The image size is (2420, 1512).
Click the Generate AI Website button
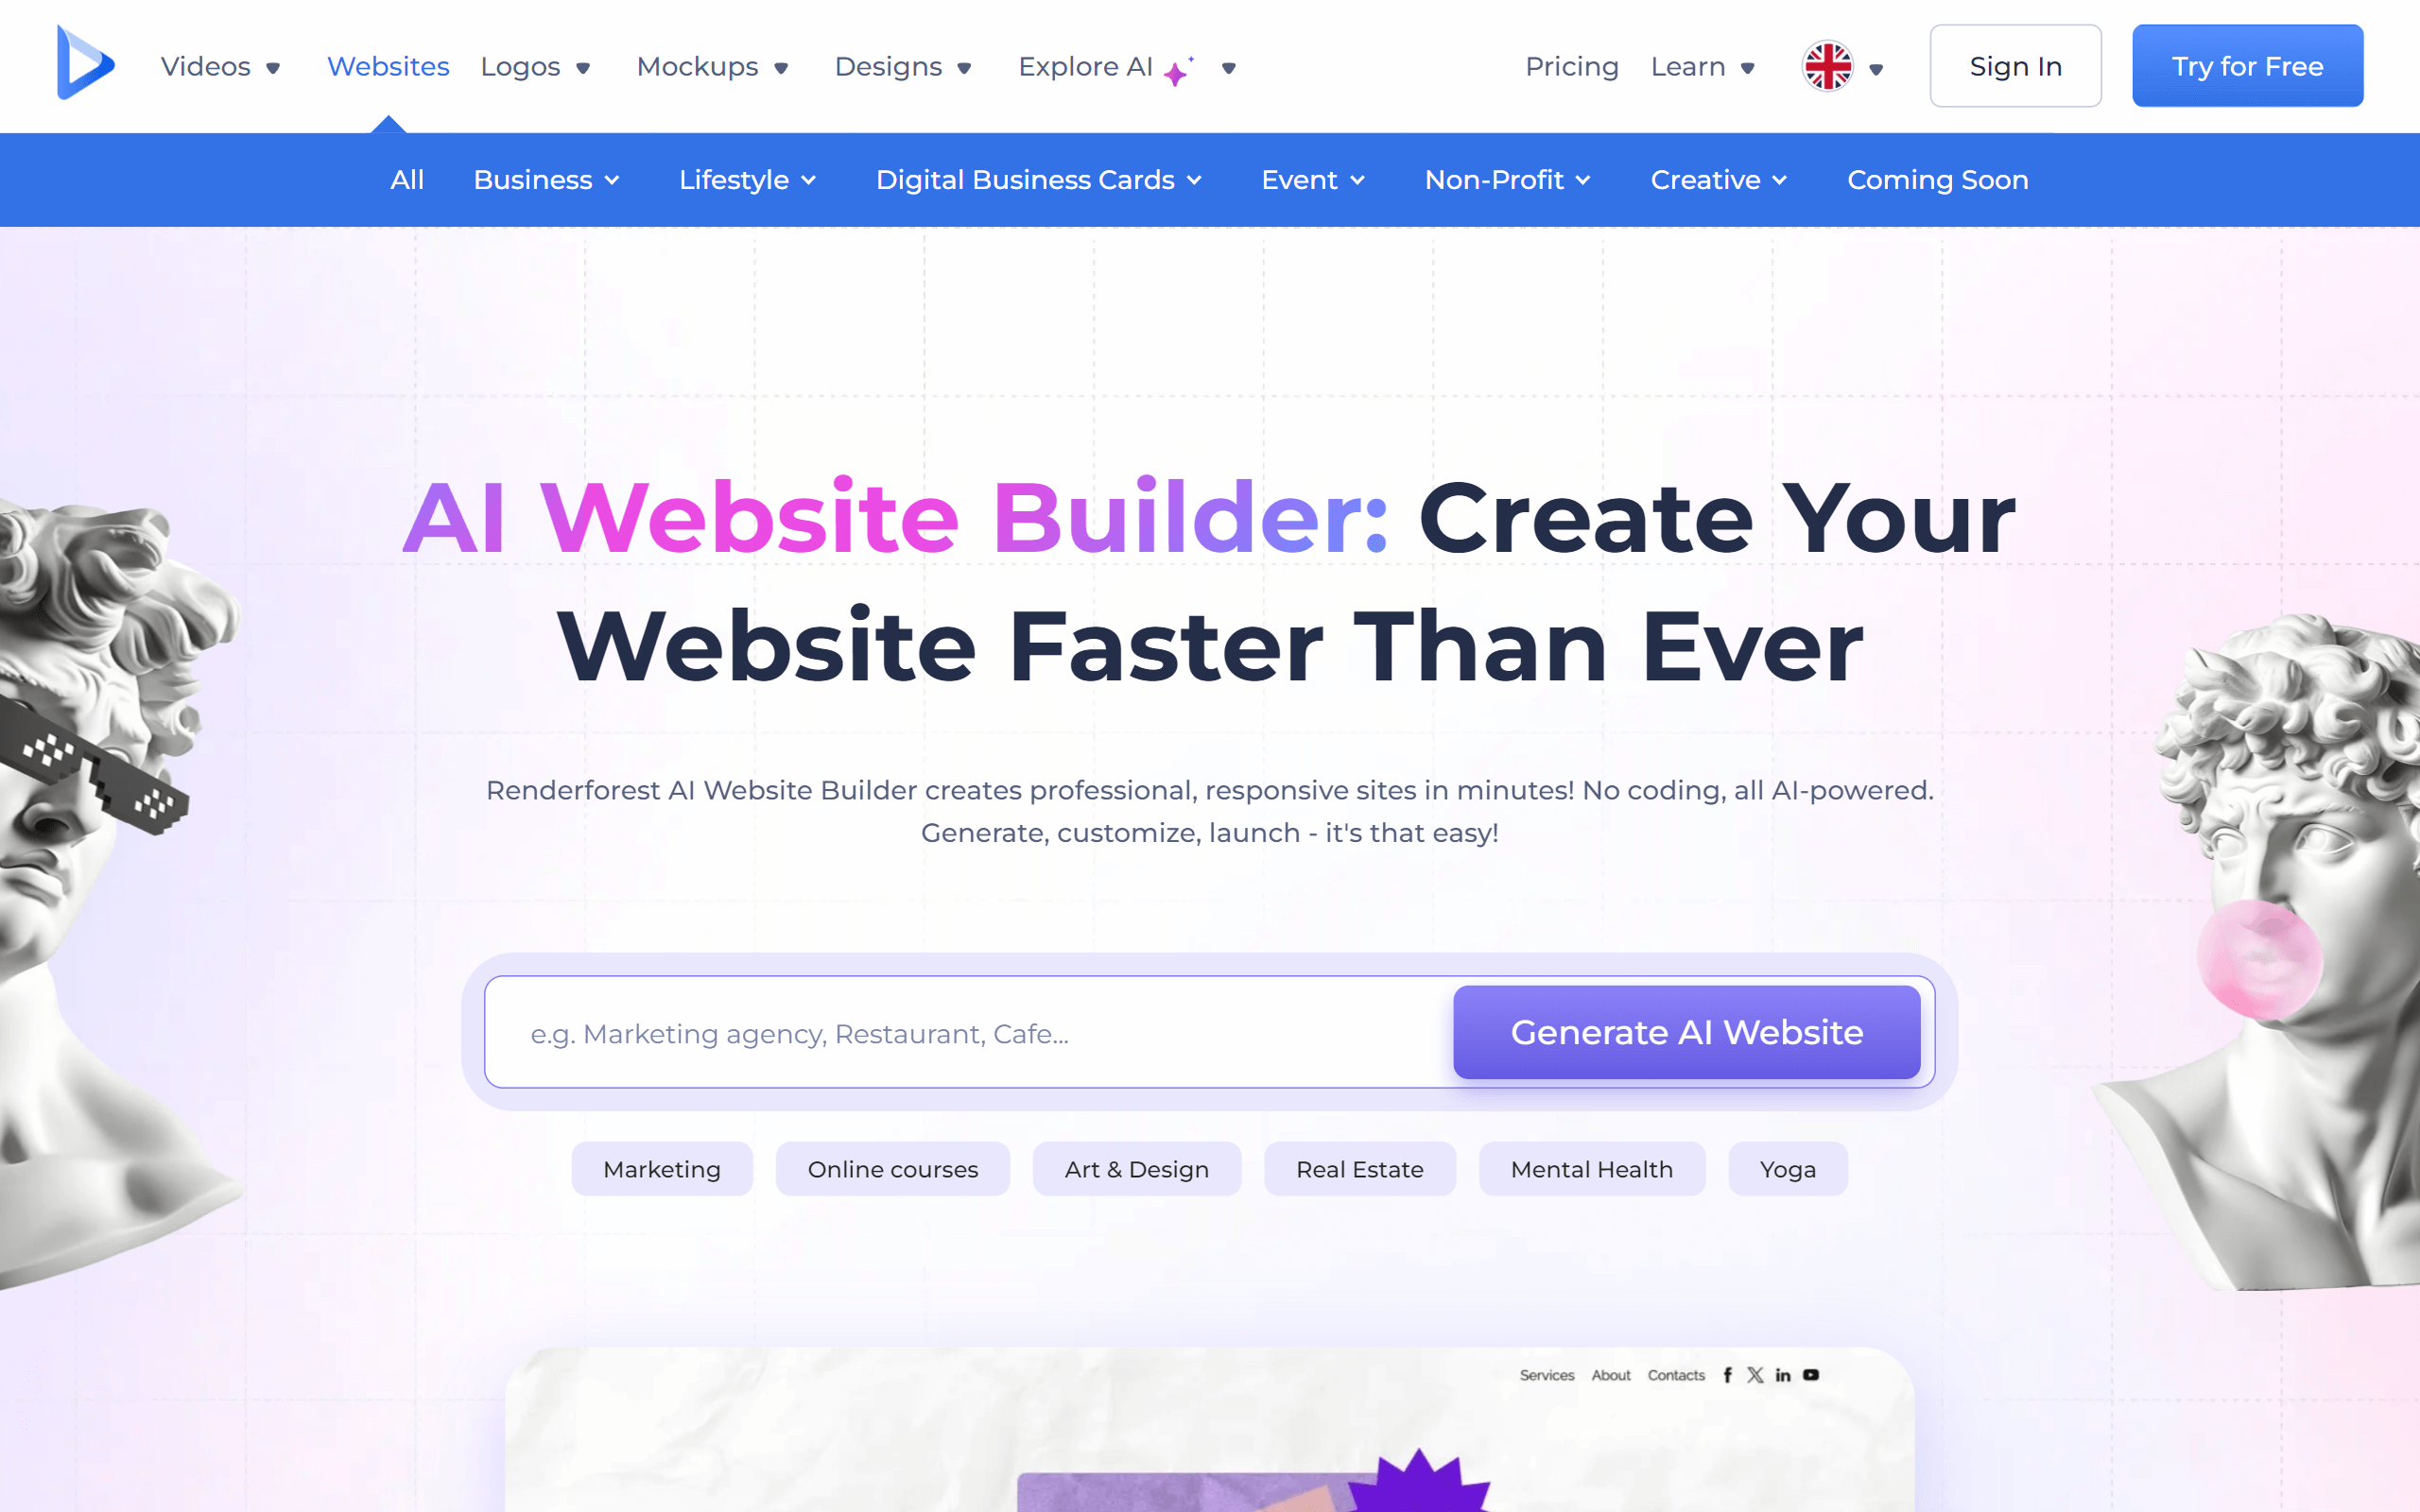point(1685,1033)
